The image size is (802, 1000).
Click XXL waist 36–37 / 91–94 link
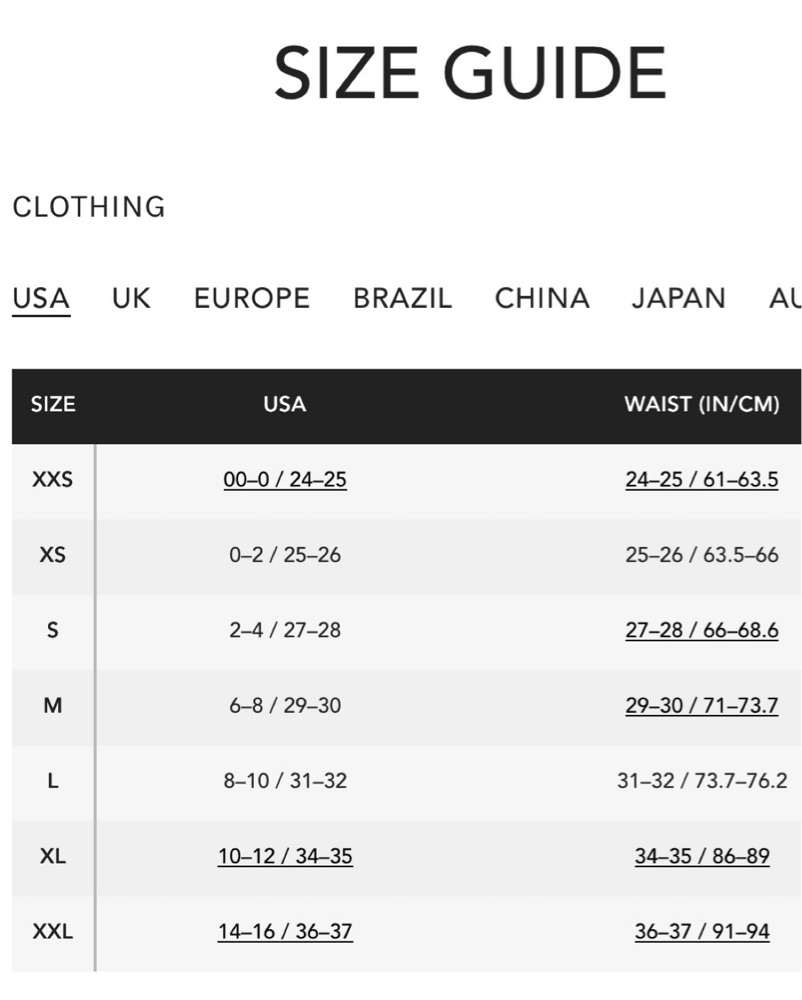(x=702, y=931)
